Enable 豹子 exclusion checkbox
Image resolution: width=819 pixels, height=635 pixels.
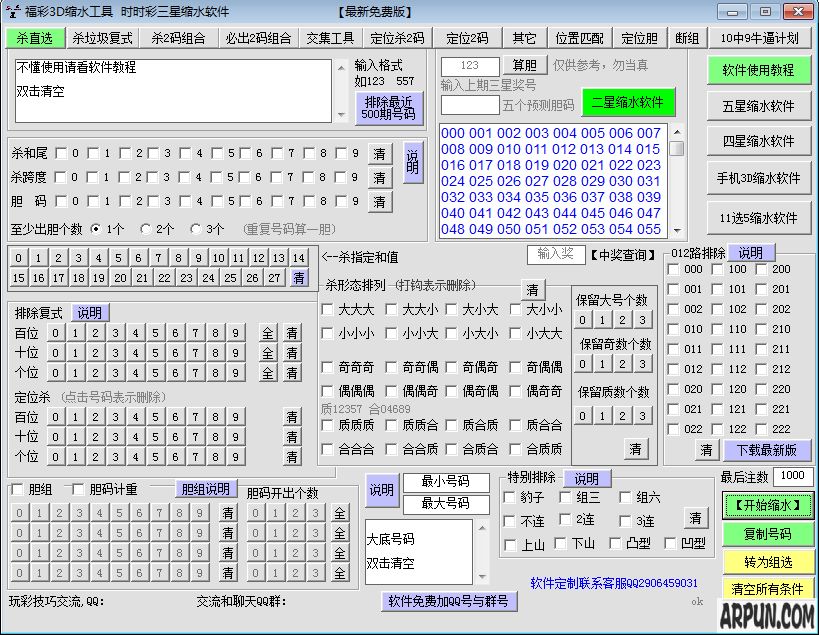coord(509,497)
